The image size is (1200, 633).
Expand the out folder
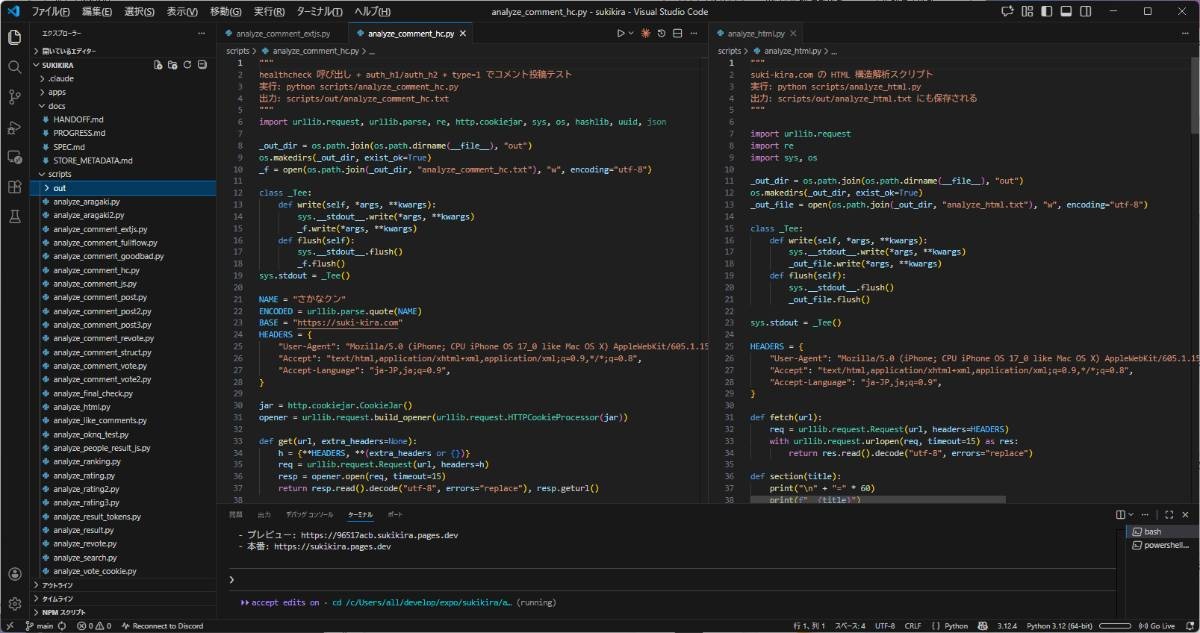60,188
